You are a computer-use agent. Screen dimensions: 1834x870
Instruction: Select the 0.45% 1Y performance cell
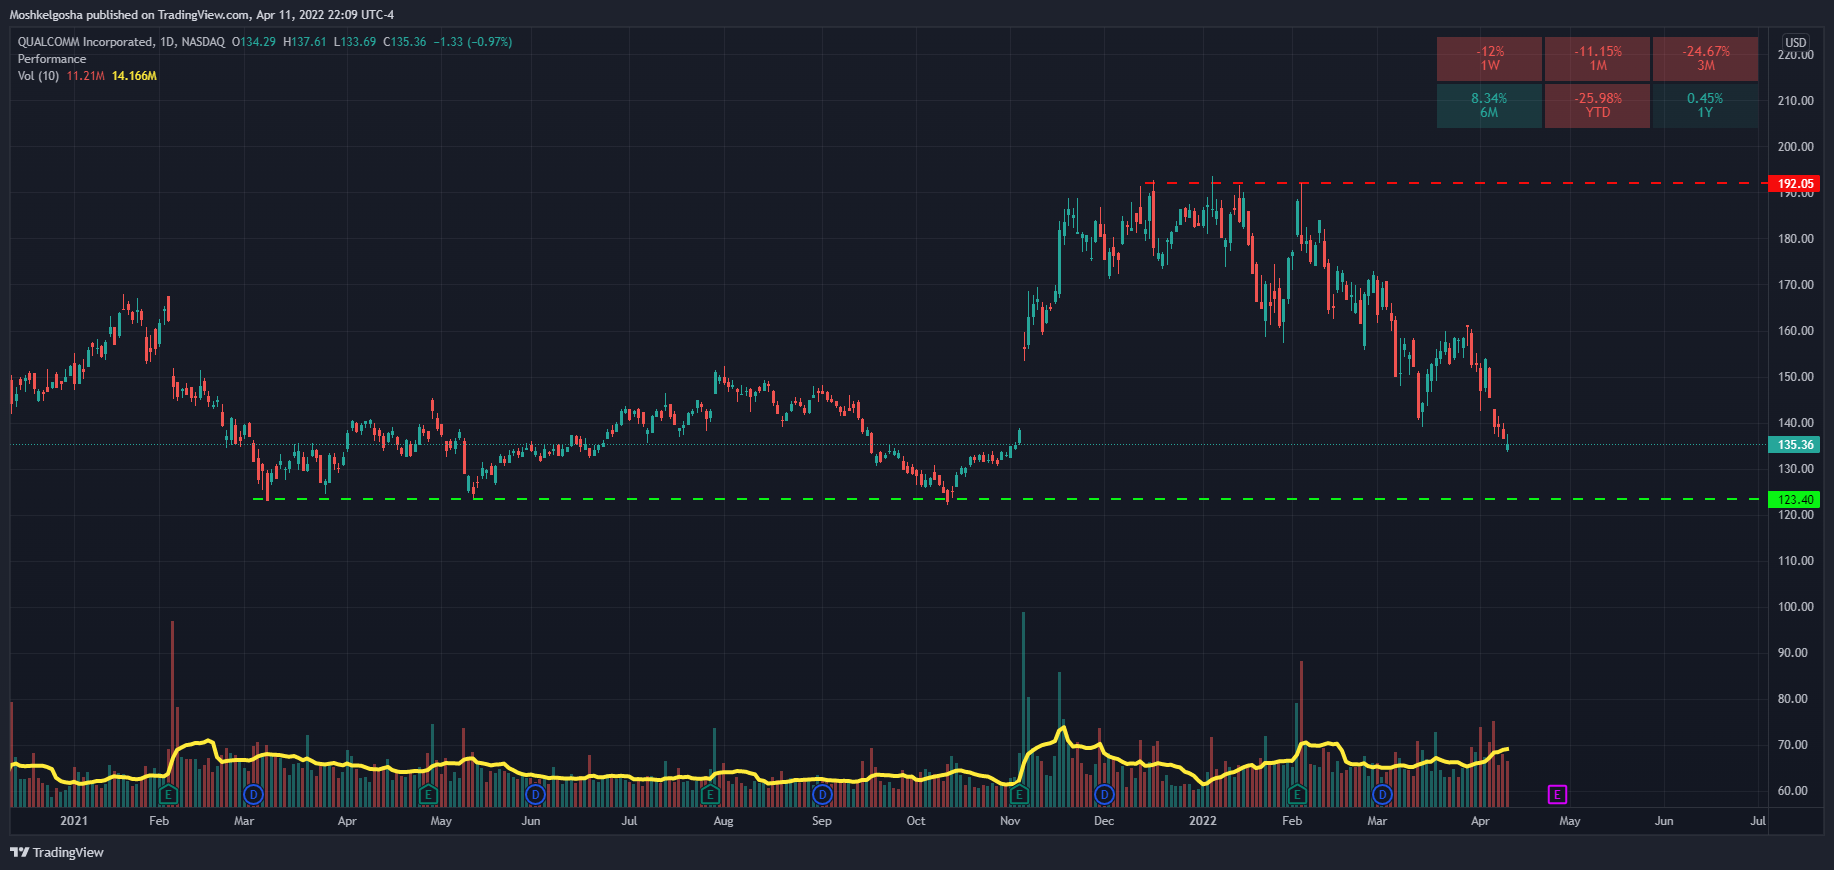click(x=1705, y=105)
